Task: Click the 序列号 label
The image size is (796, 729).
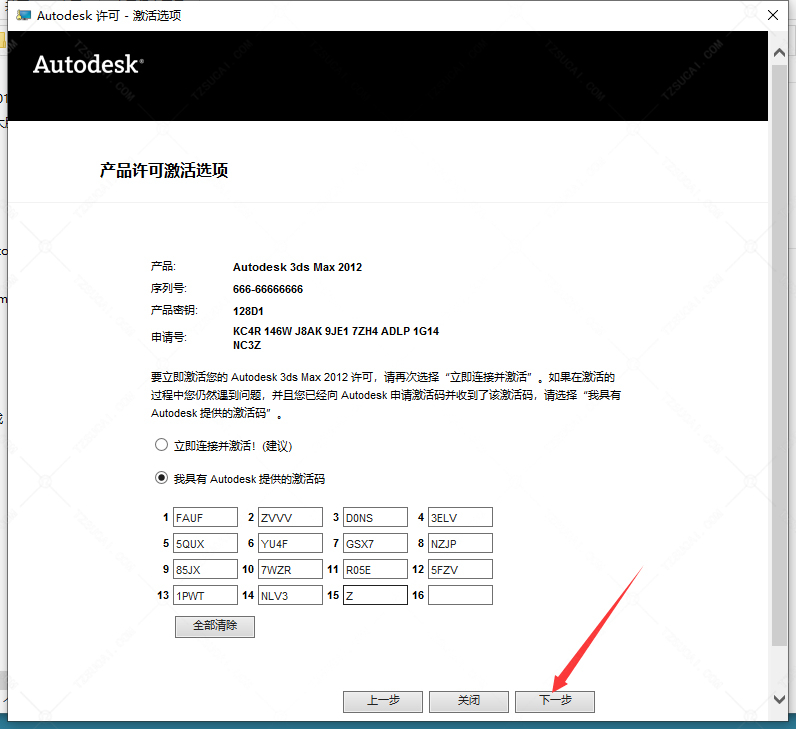Action: pos(169,289)
